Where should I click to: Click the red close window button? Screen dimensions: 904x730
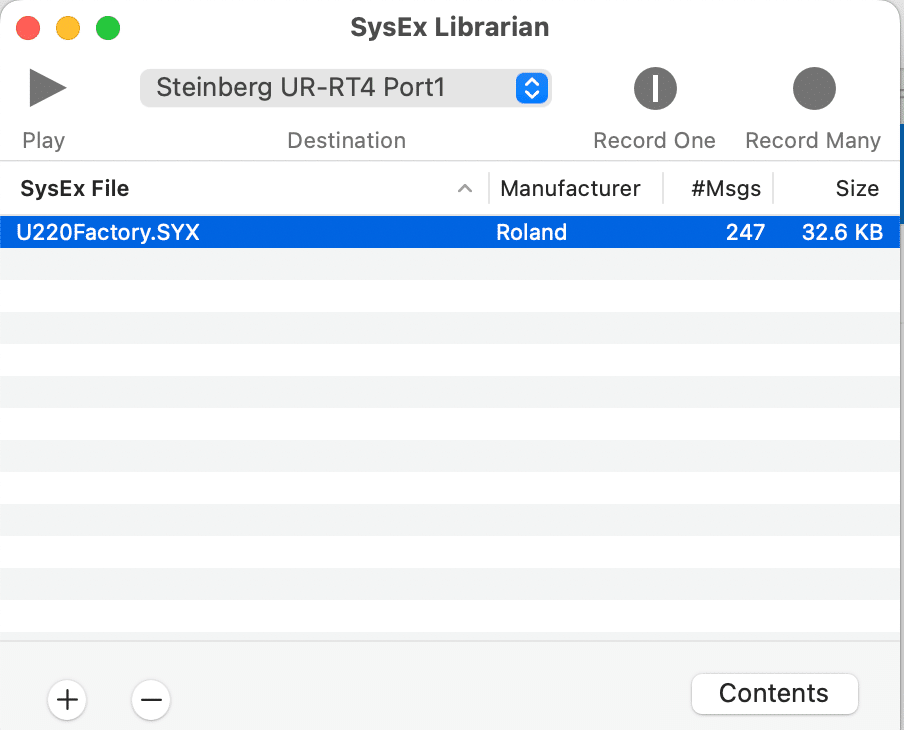[28, 28]
